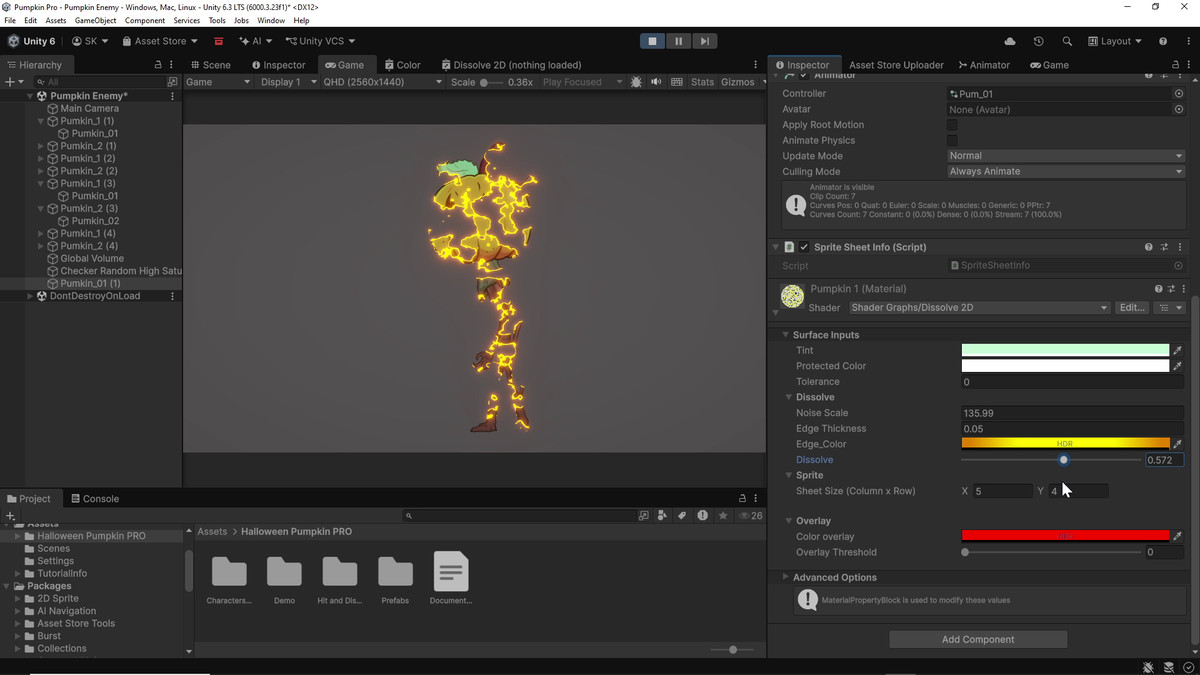Open the GameObject menu
Image resolution: width=1200 pixels, height=675 pixels.
(95, 20)
